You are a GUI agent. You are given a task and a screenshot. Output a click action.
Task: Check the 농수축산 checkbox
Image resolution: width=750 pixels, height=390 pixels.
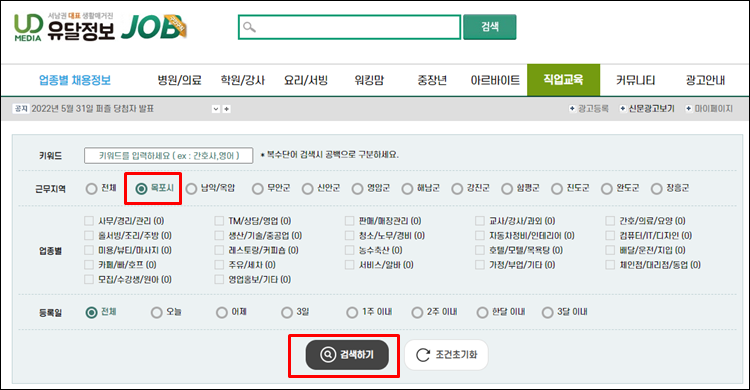click(350, 250)
